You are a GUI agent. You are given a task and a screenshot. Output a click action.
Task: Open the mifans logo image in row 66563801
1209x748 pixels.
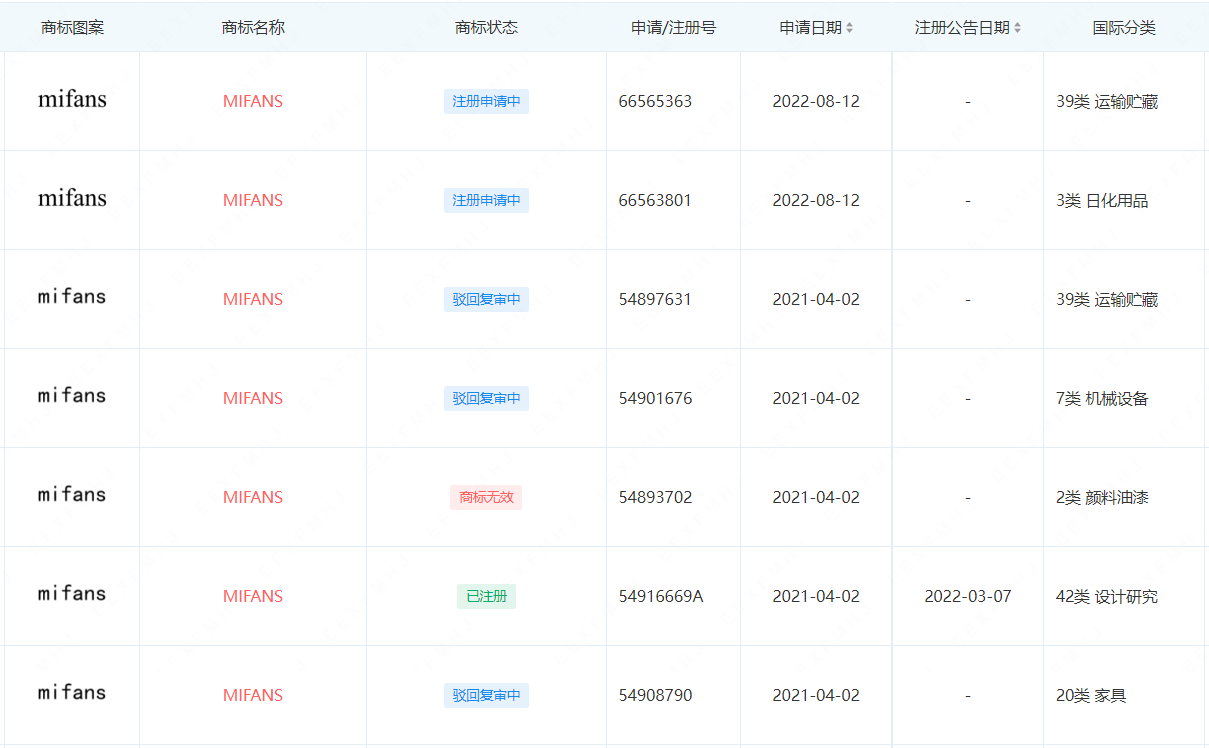[x=72, y=199]
